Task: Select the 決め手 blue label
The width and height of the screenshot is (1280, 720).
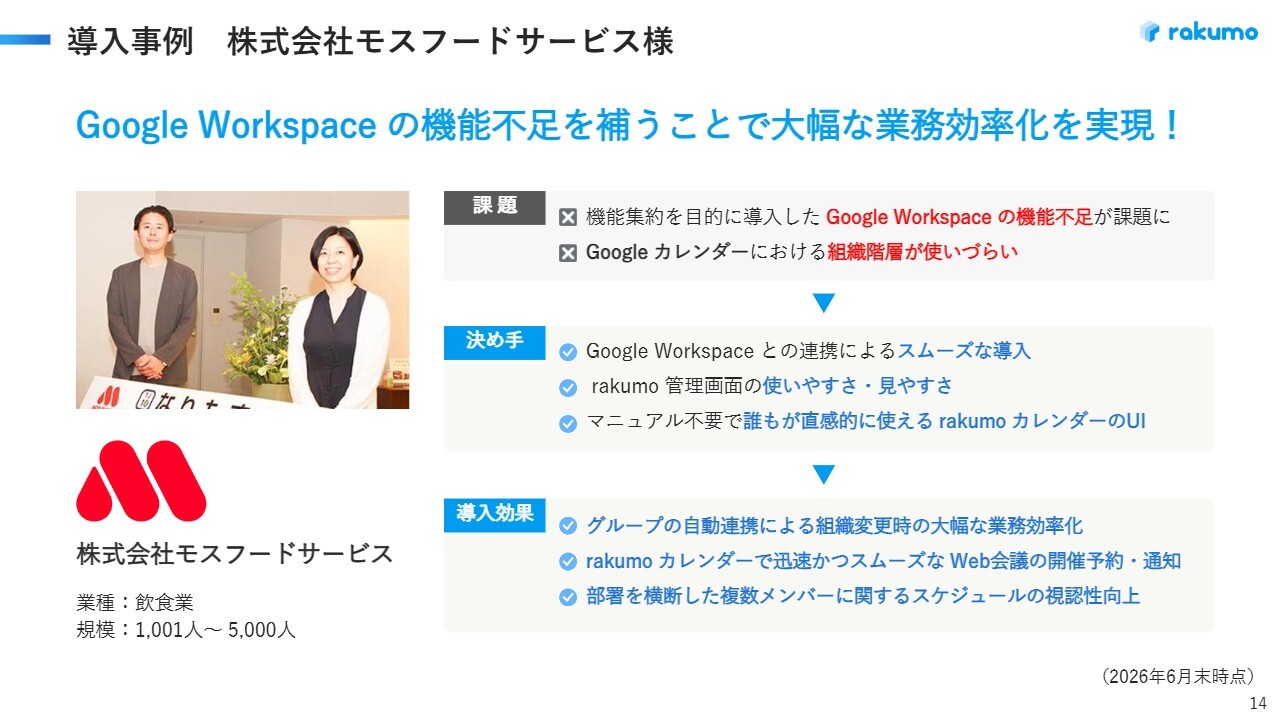Action: coord(495,342)
